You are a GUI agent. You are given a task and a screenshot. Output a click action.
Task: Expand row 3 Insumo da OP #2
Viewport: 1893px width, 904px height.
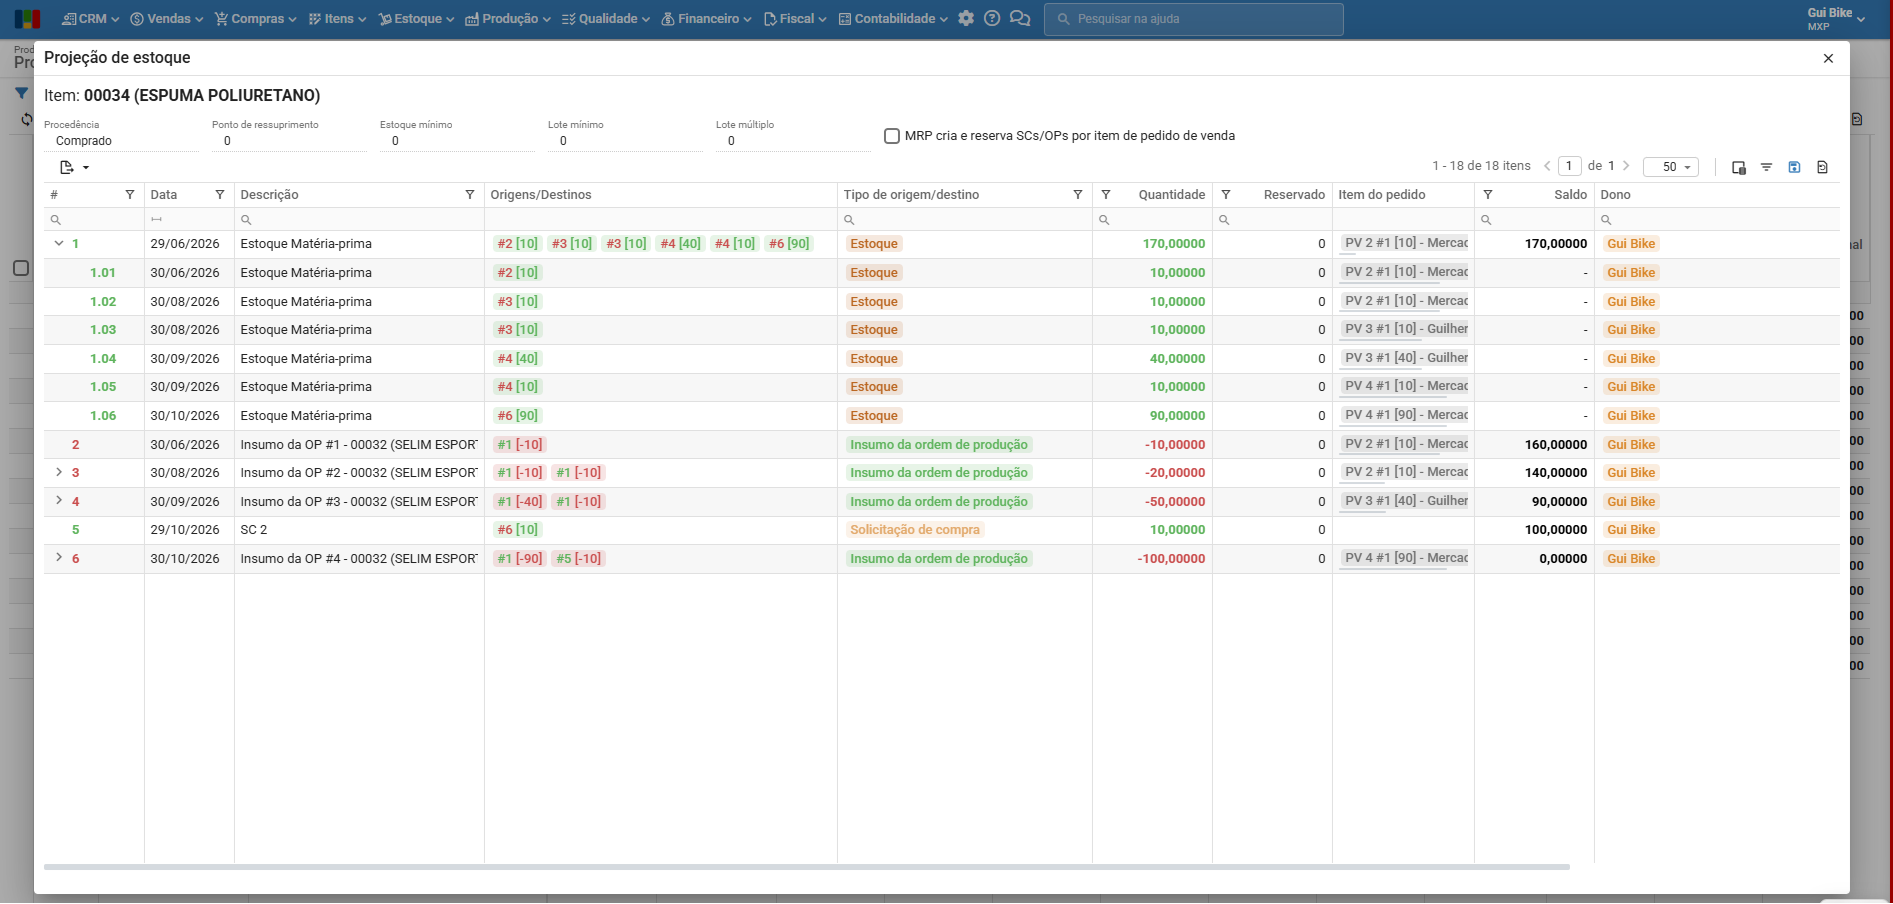(59, 472)
